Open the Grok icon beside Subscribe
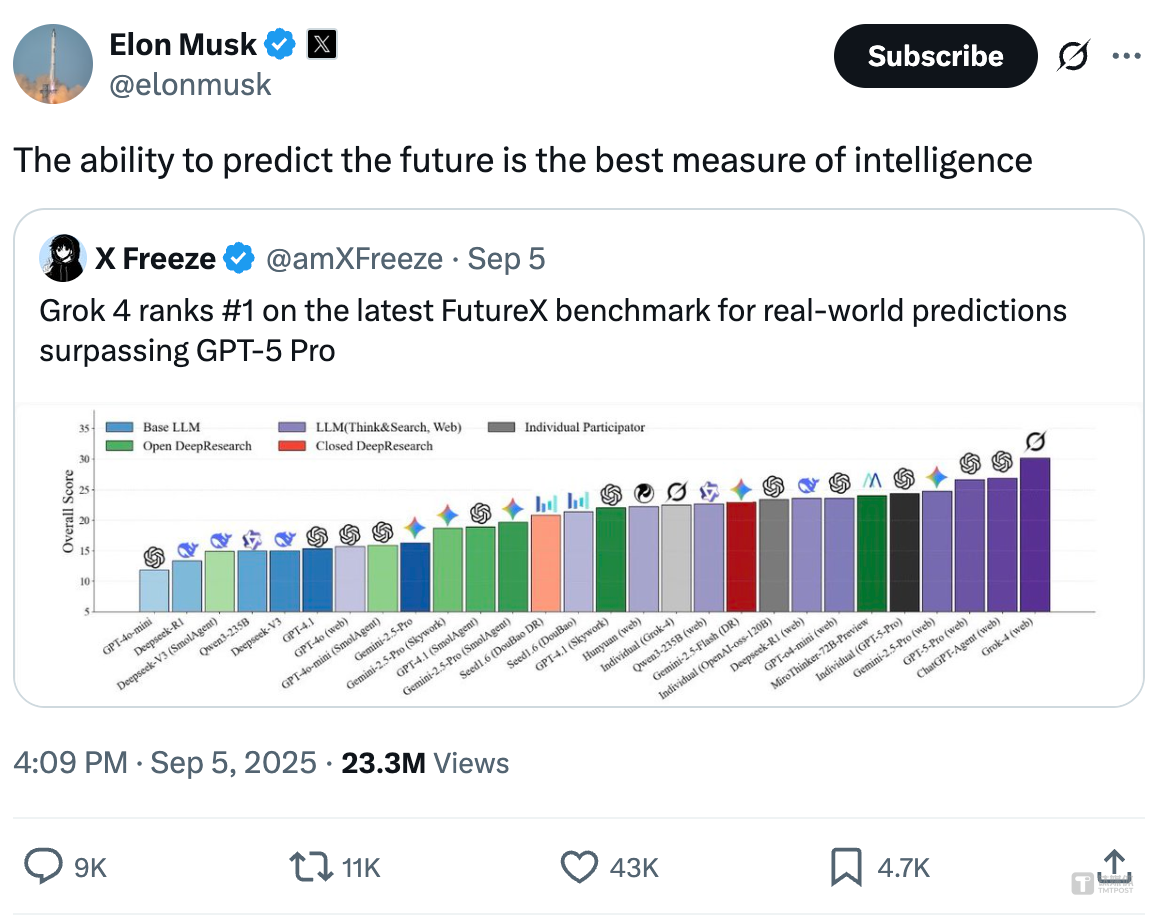Screen dimensions: 1164x916 1075,57
